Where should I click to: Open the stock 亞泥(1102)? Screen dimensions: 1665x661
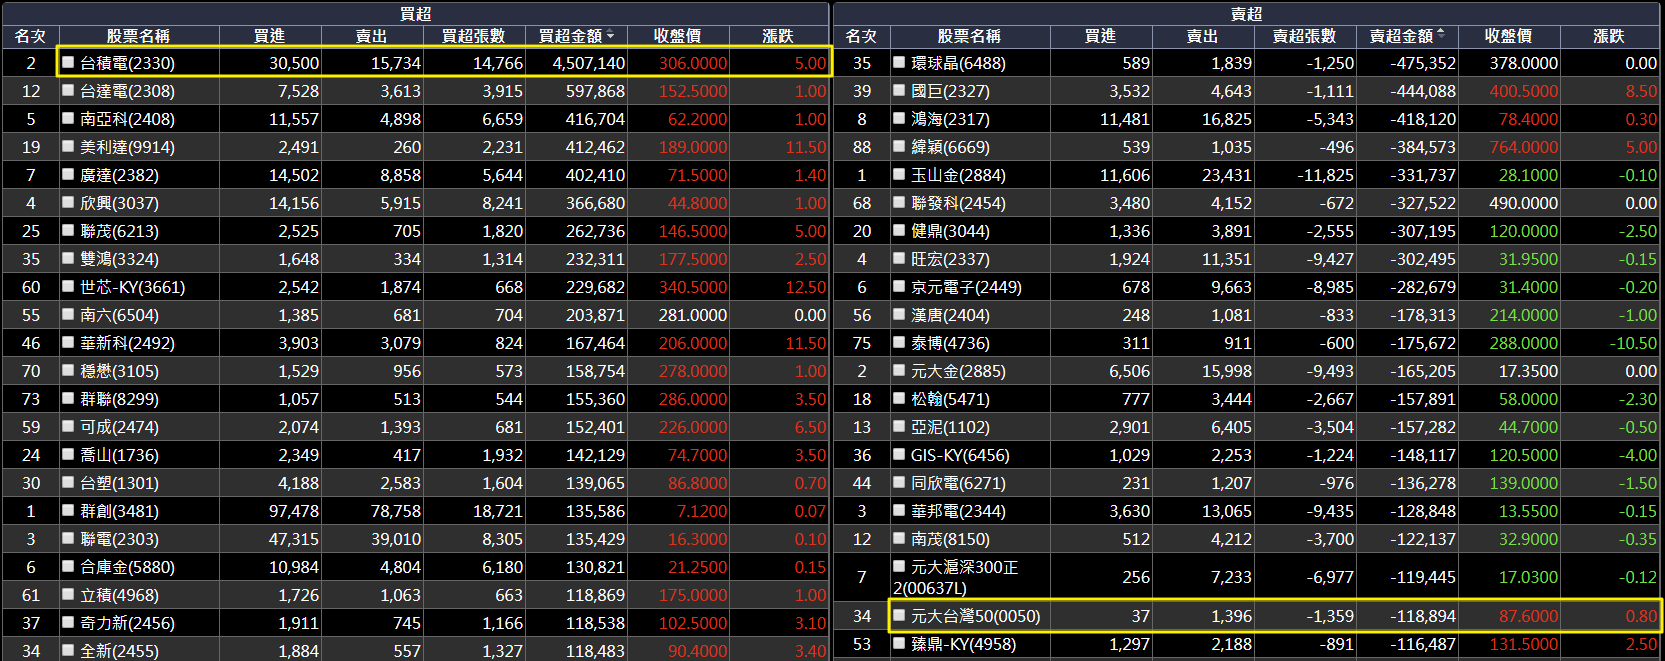[x=950, y=427]
